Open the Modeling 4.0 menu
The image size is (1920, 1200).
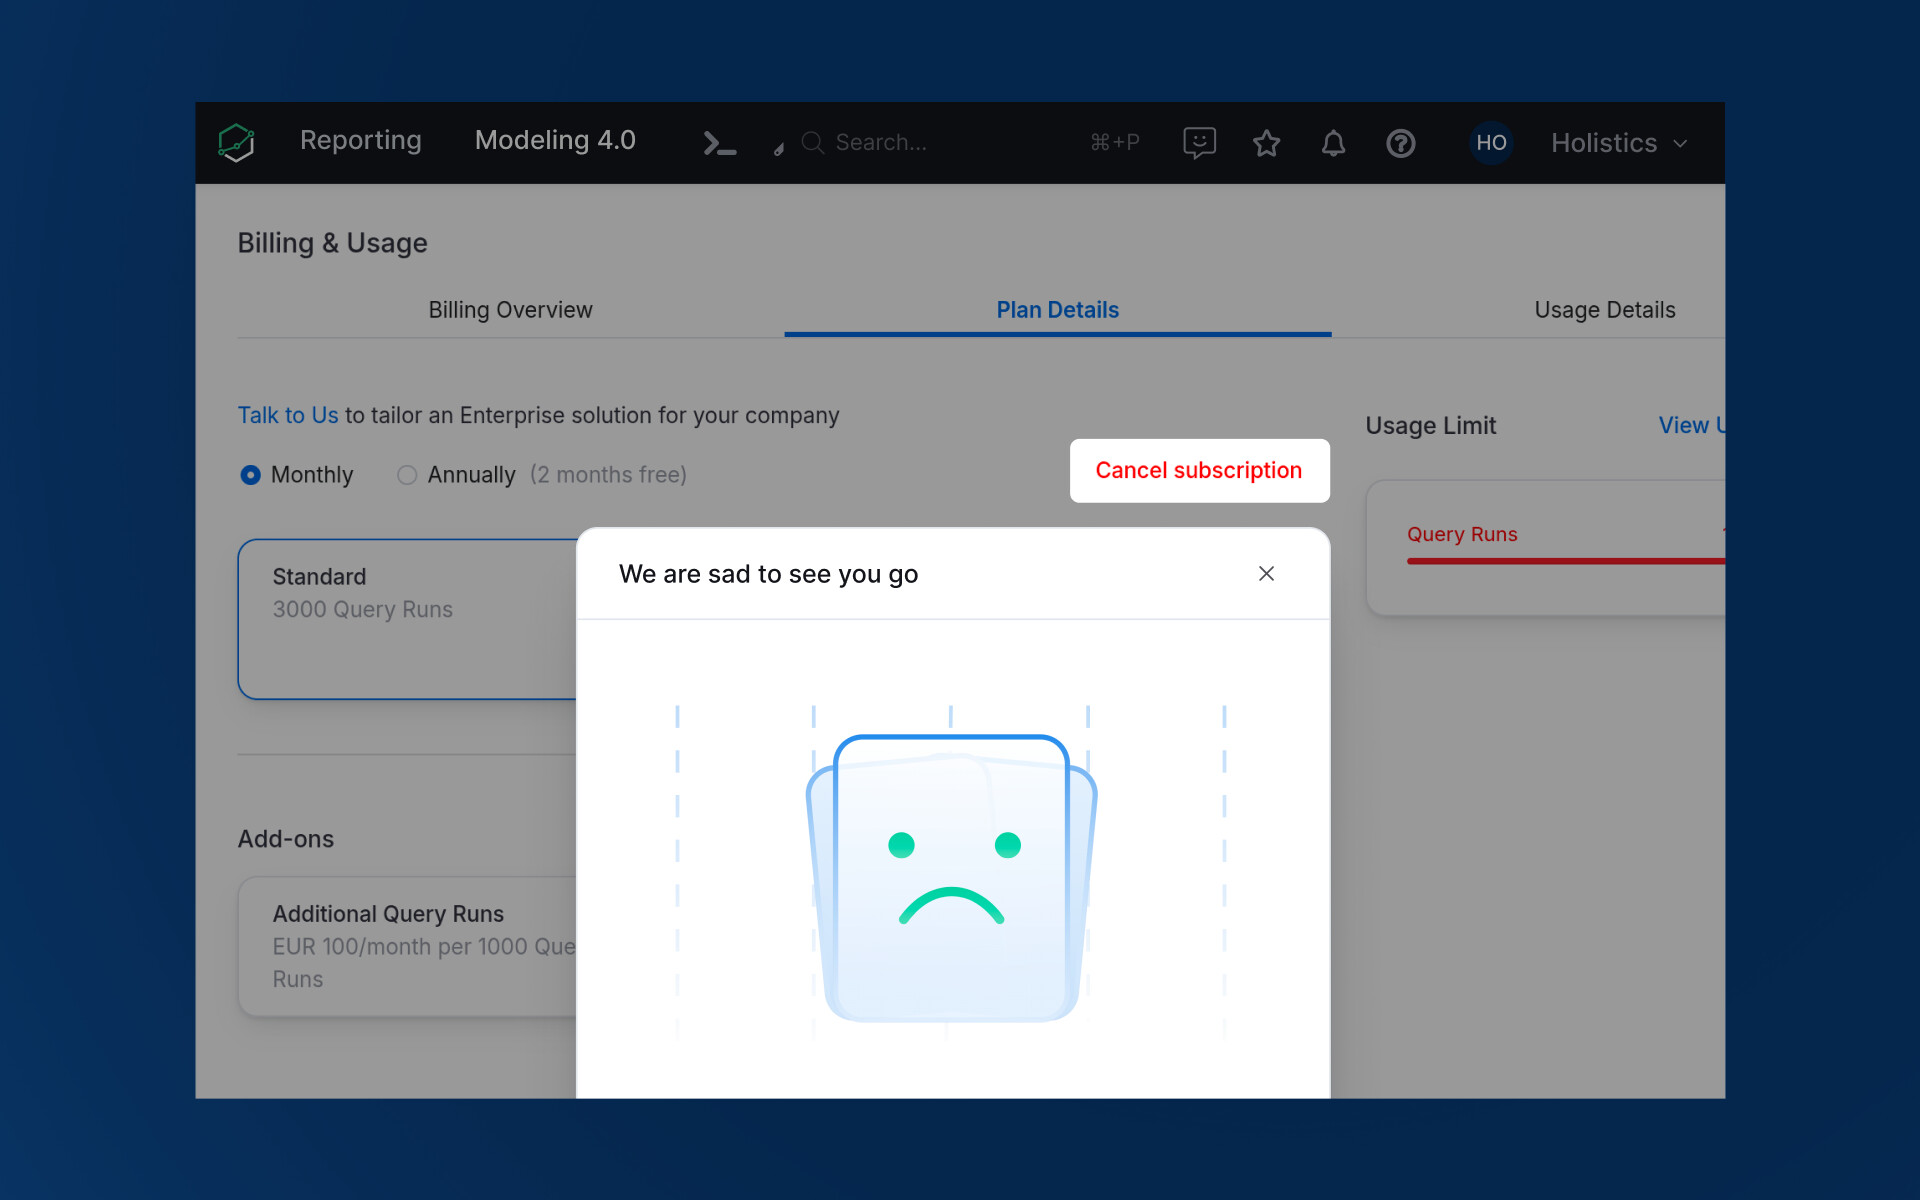pos(555,141)
